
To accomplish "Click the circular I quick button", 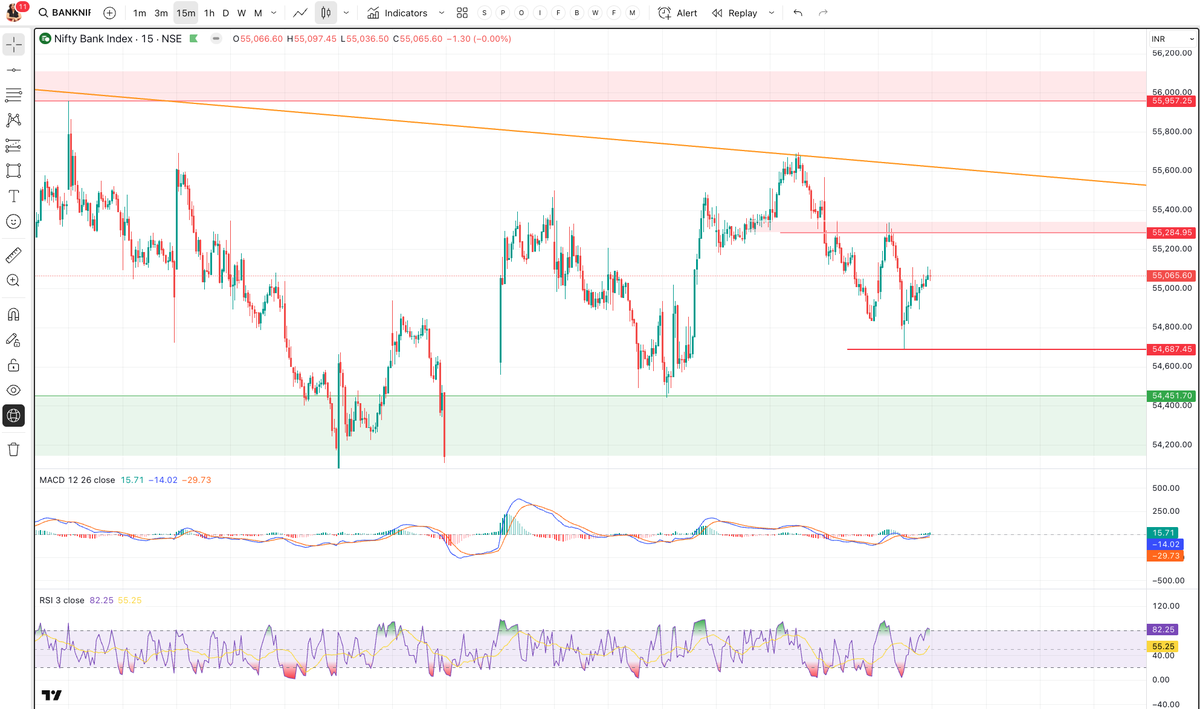I will (x=540, y=13).
